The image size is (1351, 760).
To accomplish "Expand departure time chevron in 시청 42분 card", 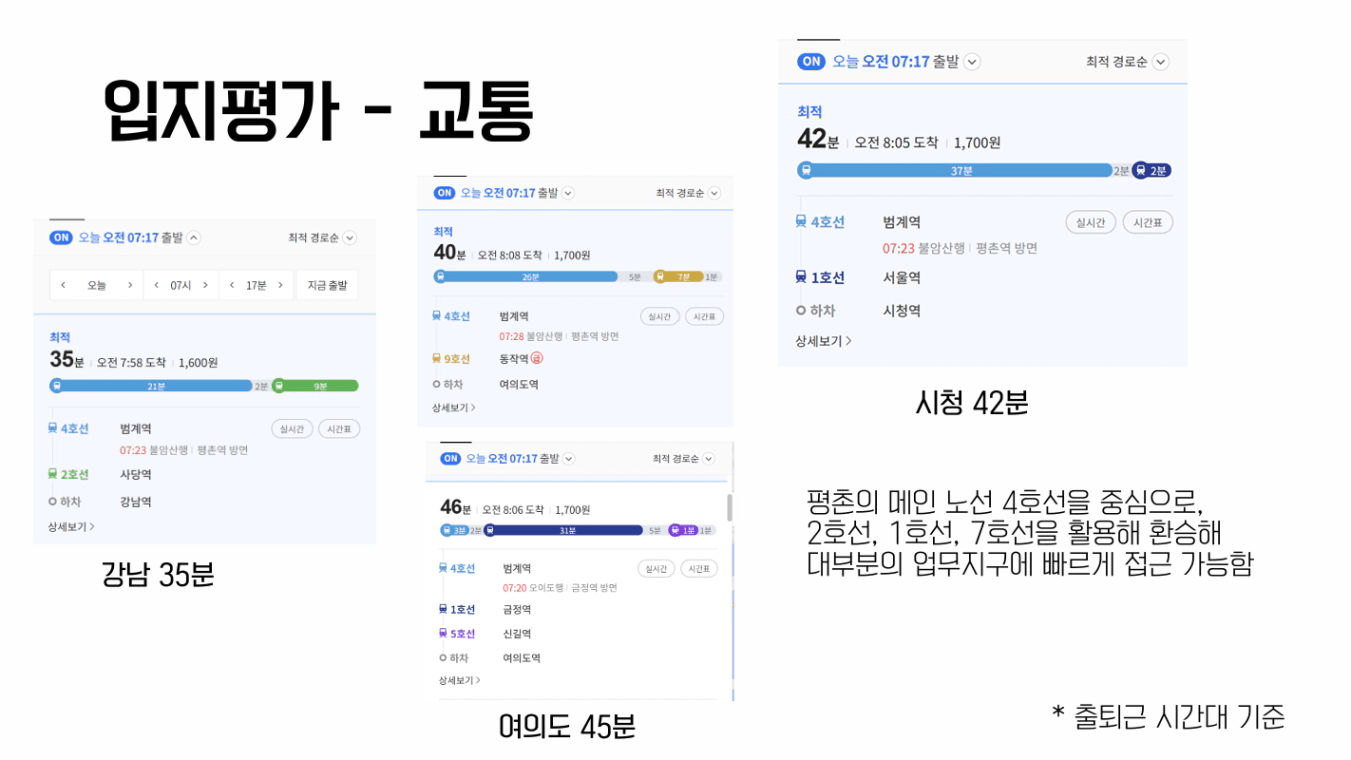I will (972, 62).
